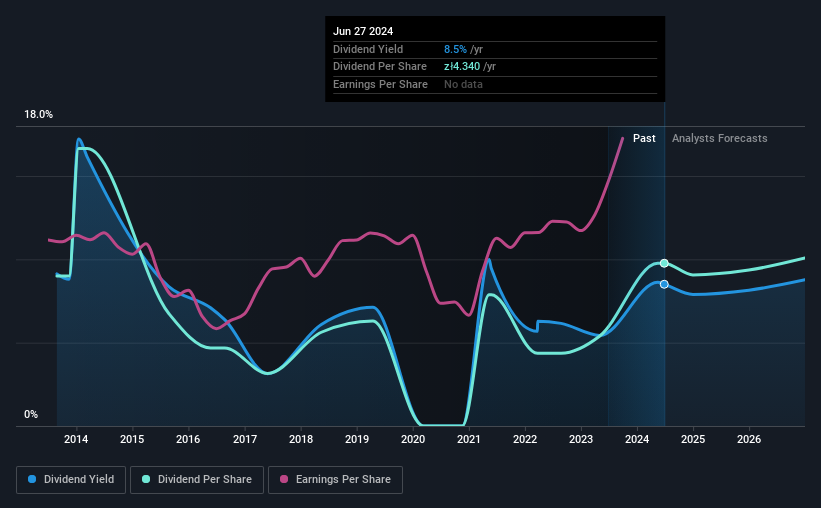
Task: Click the 2019 x-axis label
Action: pos(357,439)
